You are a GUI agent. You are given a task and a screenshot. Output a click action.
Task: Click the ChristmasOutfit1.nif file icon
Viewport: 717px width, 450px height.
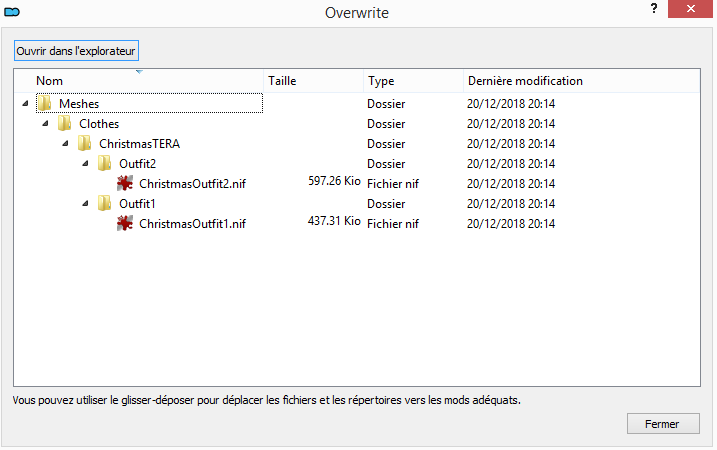[x=124, y=223]
